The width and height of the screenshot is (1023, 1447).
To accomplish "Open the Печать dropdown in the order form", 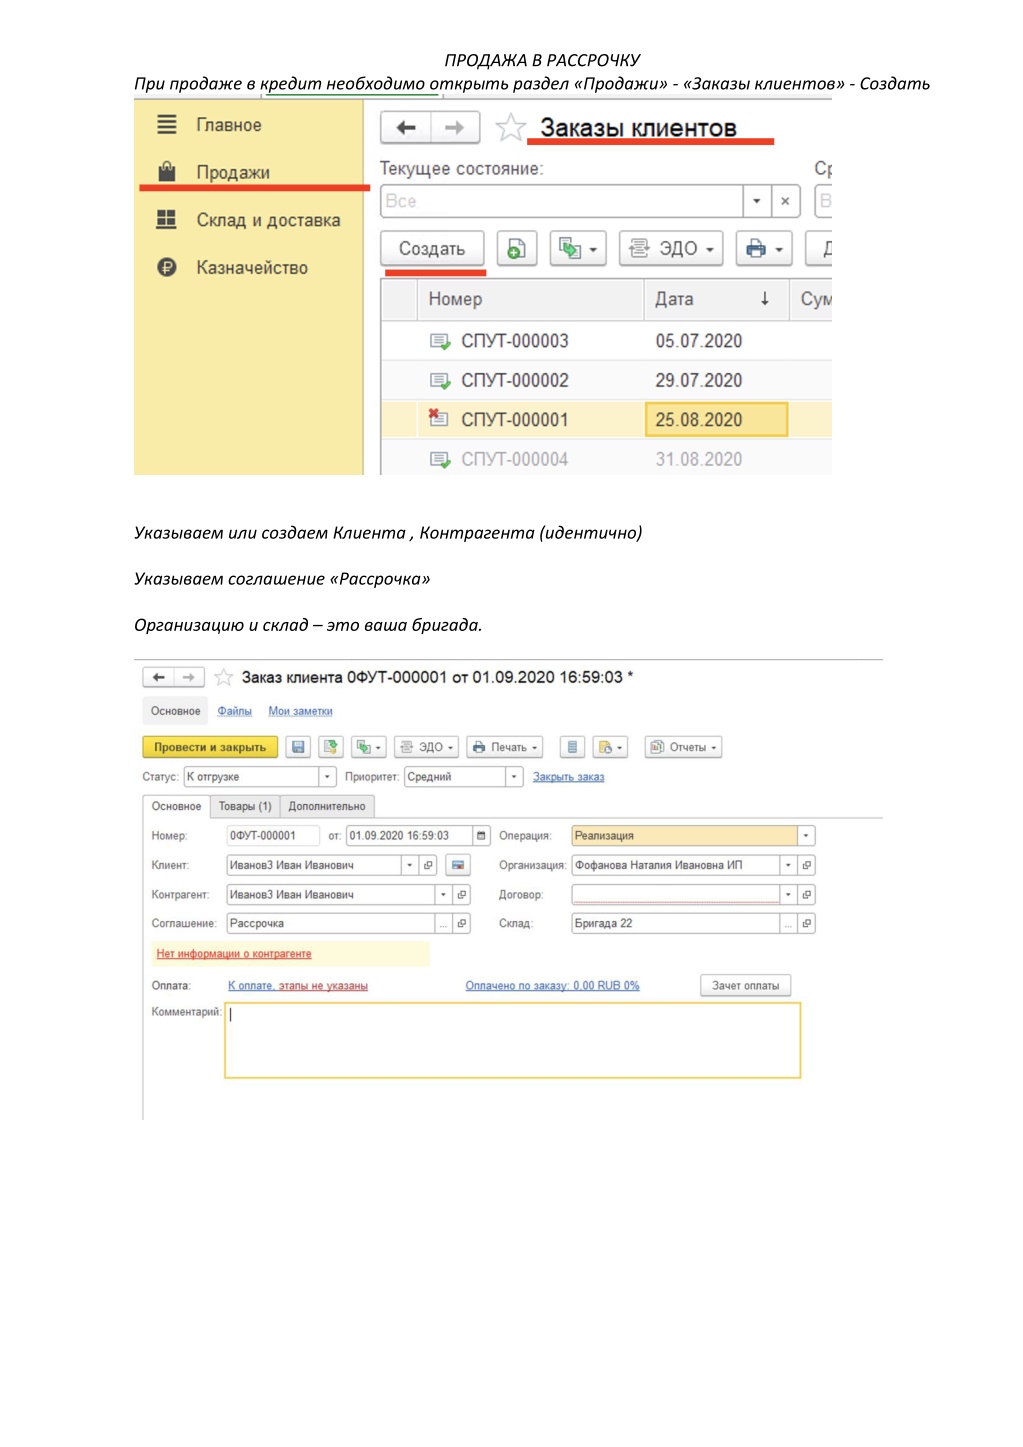I will coord(505,747).
